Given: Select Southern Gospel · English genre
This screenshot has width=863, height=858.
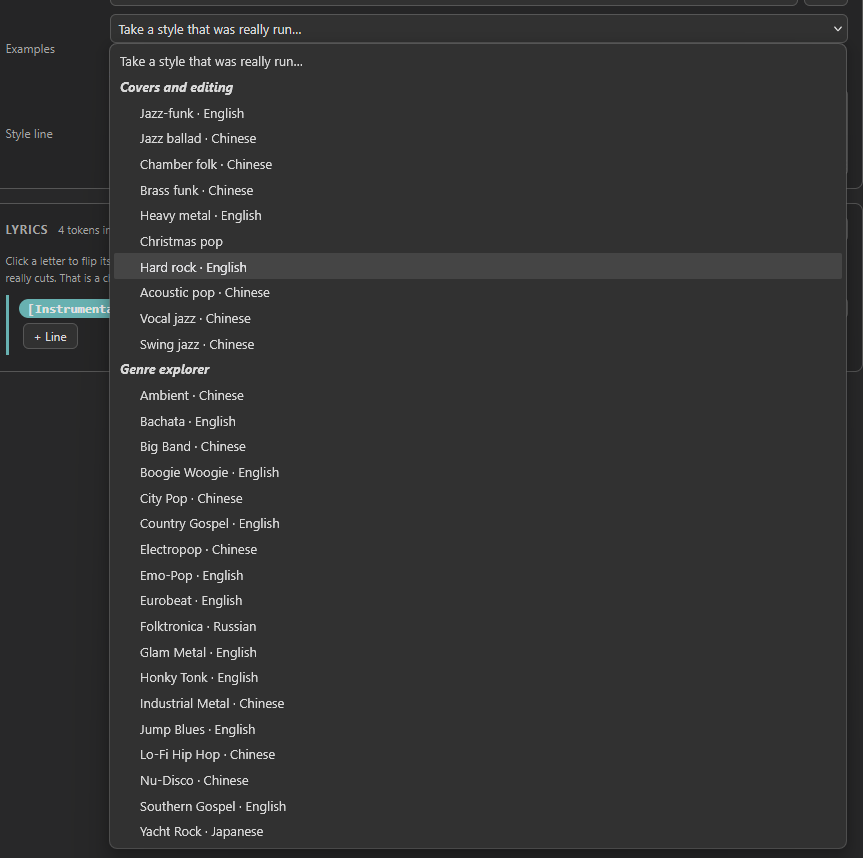Looking at the screenshot, I should pyautogui.click(x=478, y=807).
